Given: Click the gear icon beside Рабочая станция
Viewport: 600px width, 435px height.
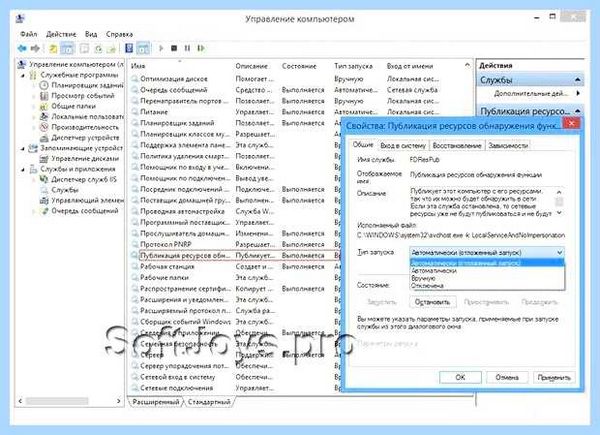Looking at the screenshot, I should pyautogui.click(x=135, y=266).
